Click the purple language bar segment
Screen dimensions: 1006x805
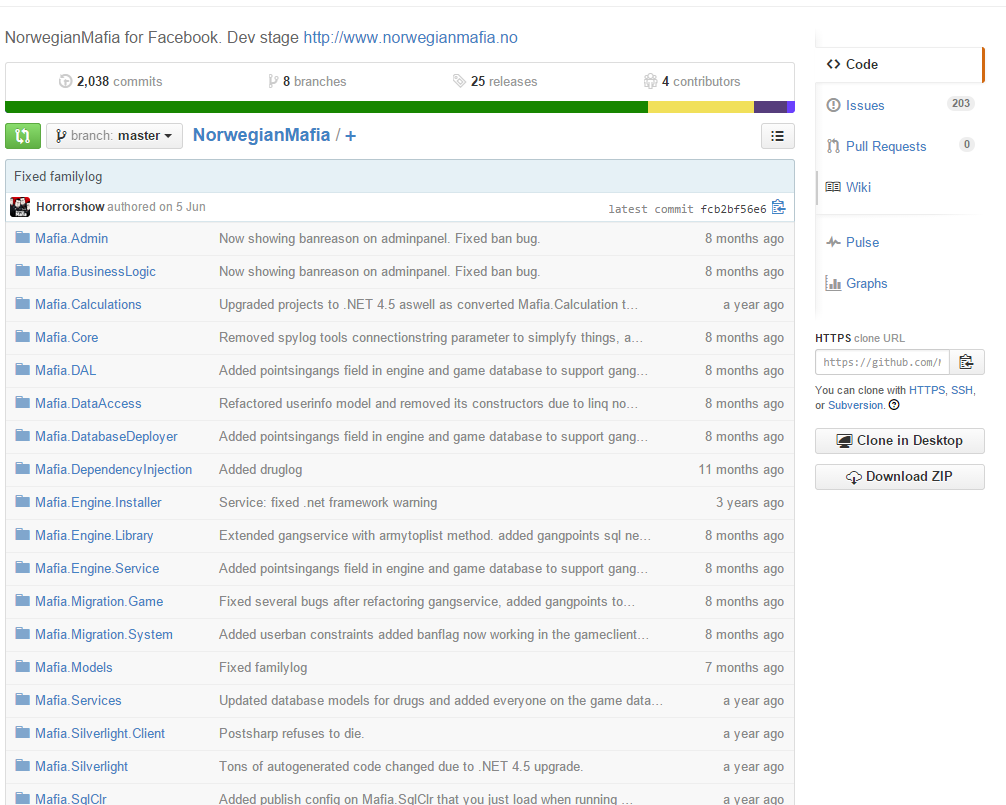tap(770, 106)
